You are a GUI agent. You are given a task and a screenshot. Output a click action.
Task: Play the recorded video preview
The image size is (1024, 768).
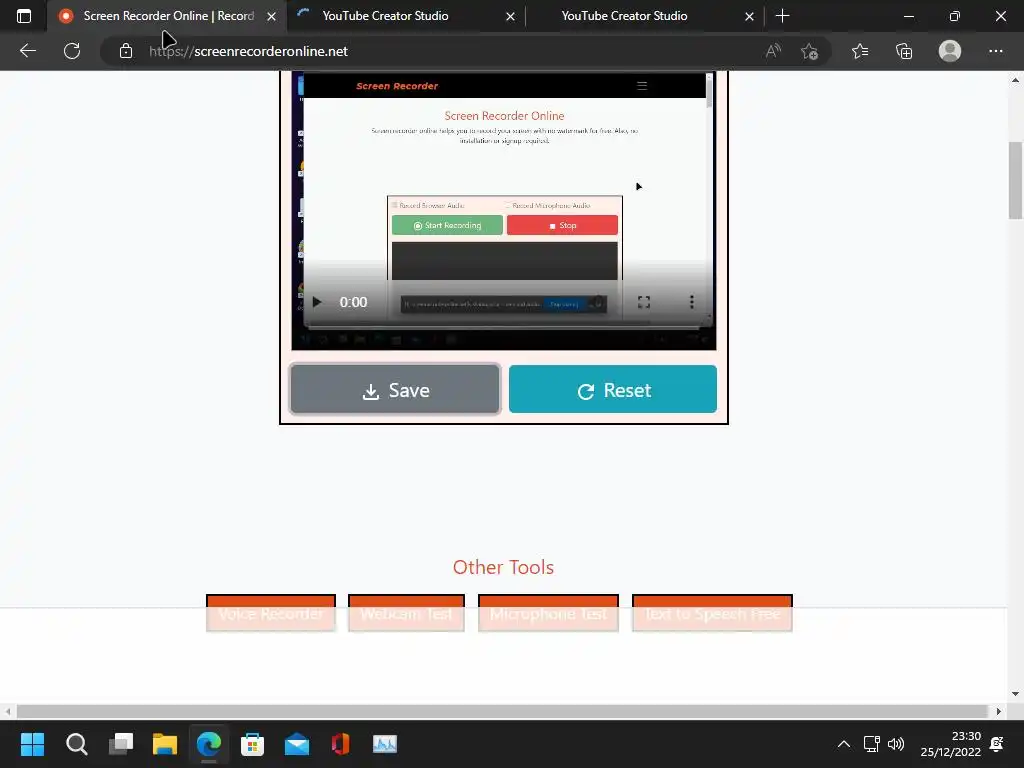[x=317, y=302]
